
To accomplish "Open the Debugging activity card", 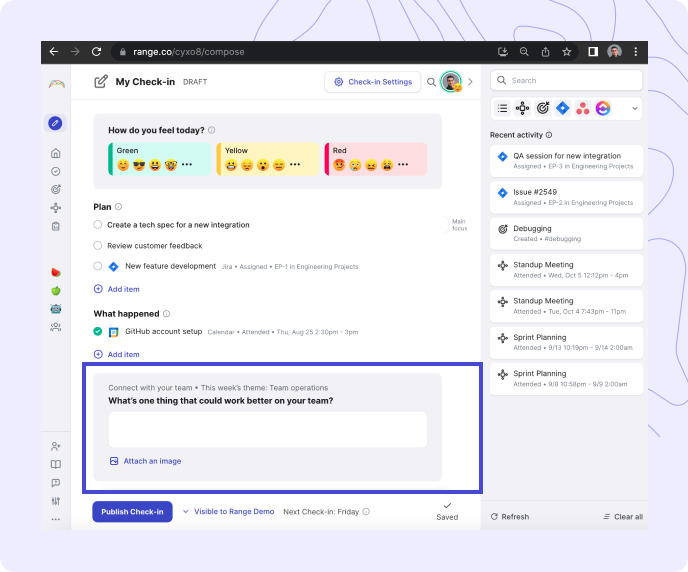I will pos(566,234).
